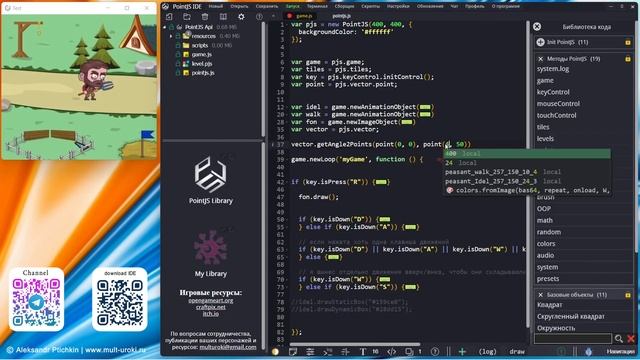Click the info icon in sidebar toolbar

pyautogui.click(x=259, y=16)
